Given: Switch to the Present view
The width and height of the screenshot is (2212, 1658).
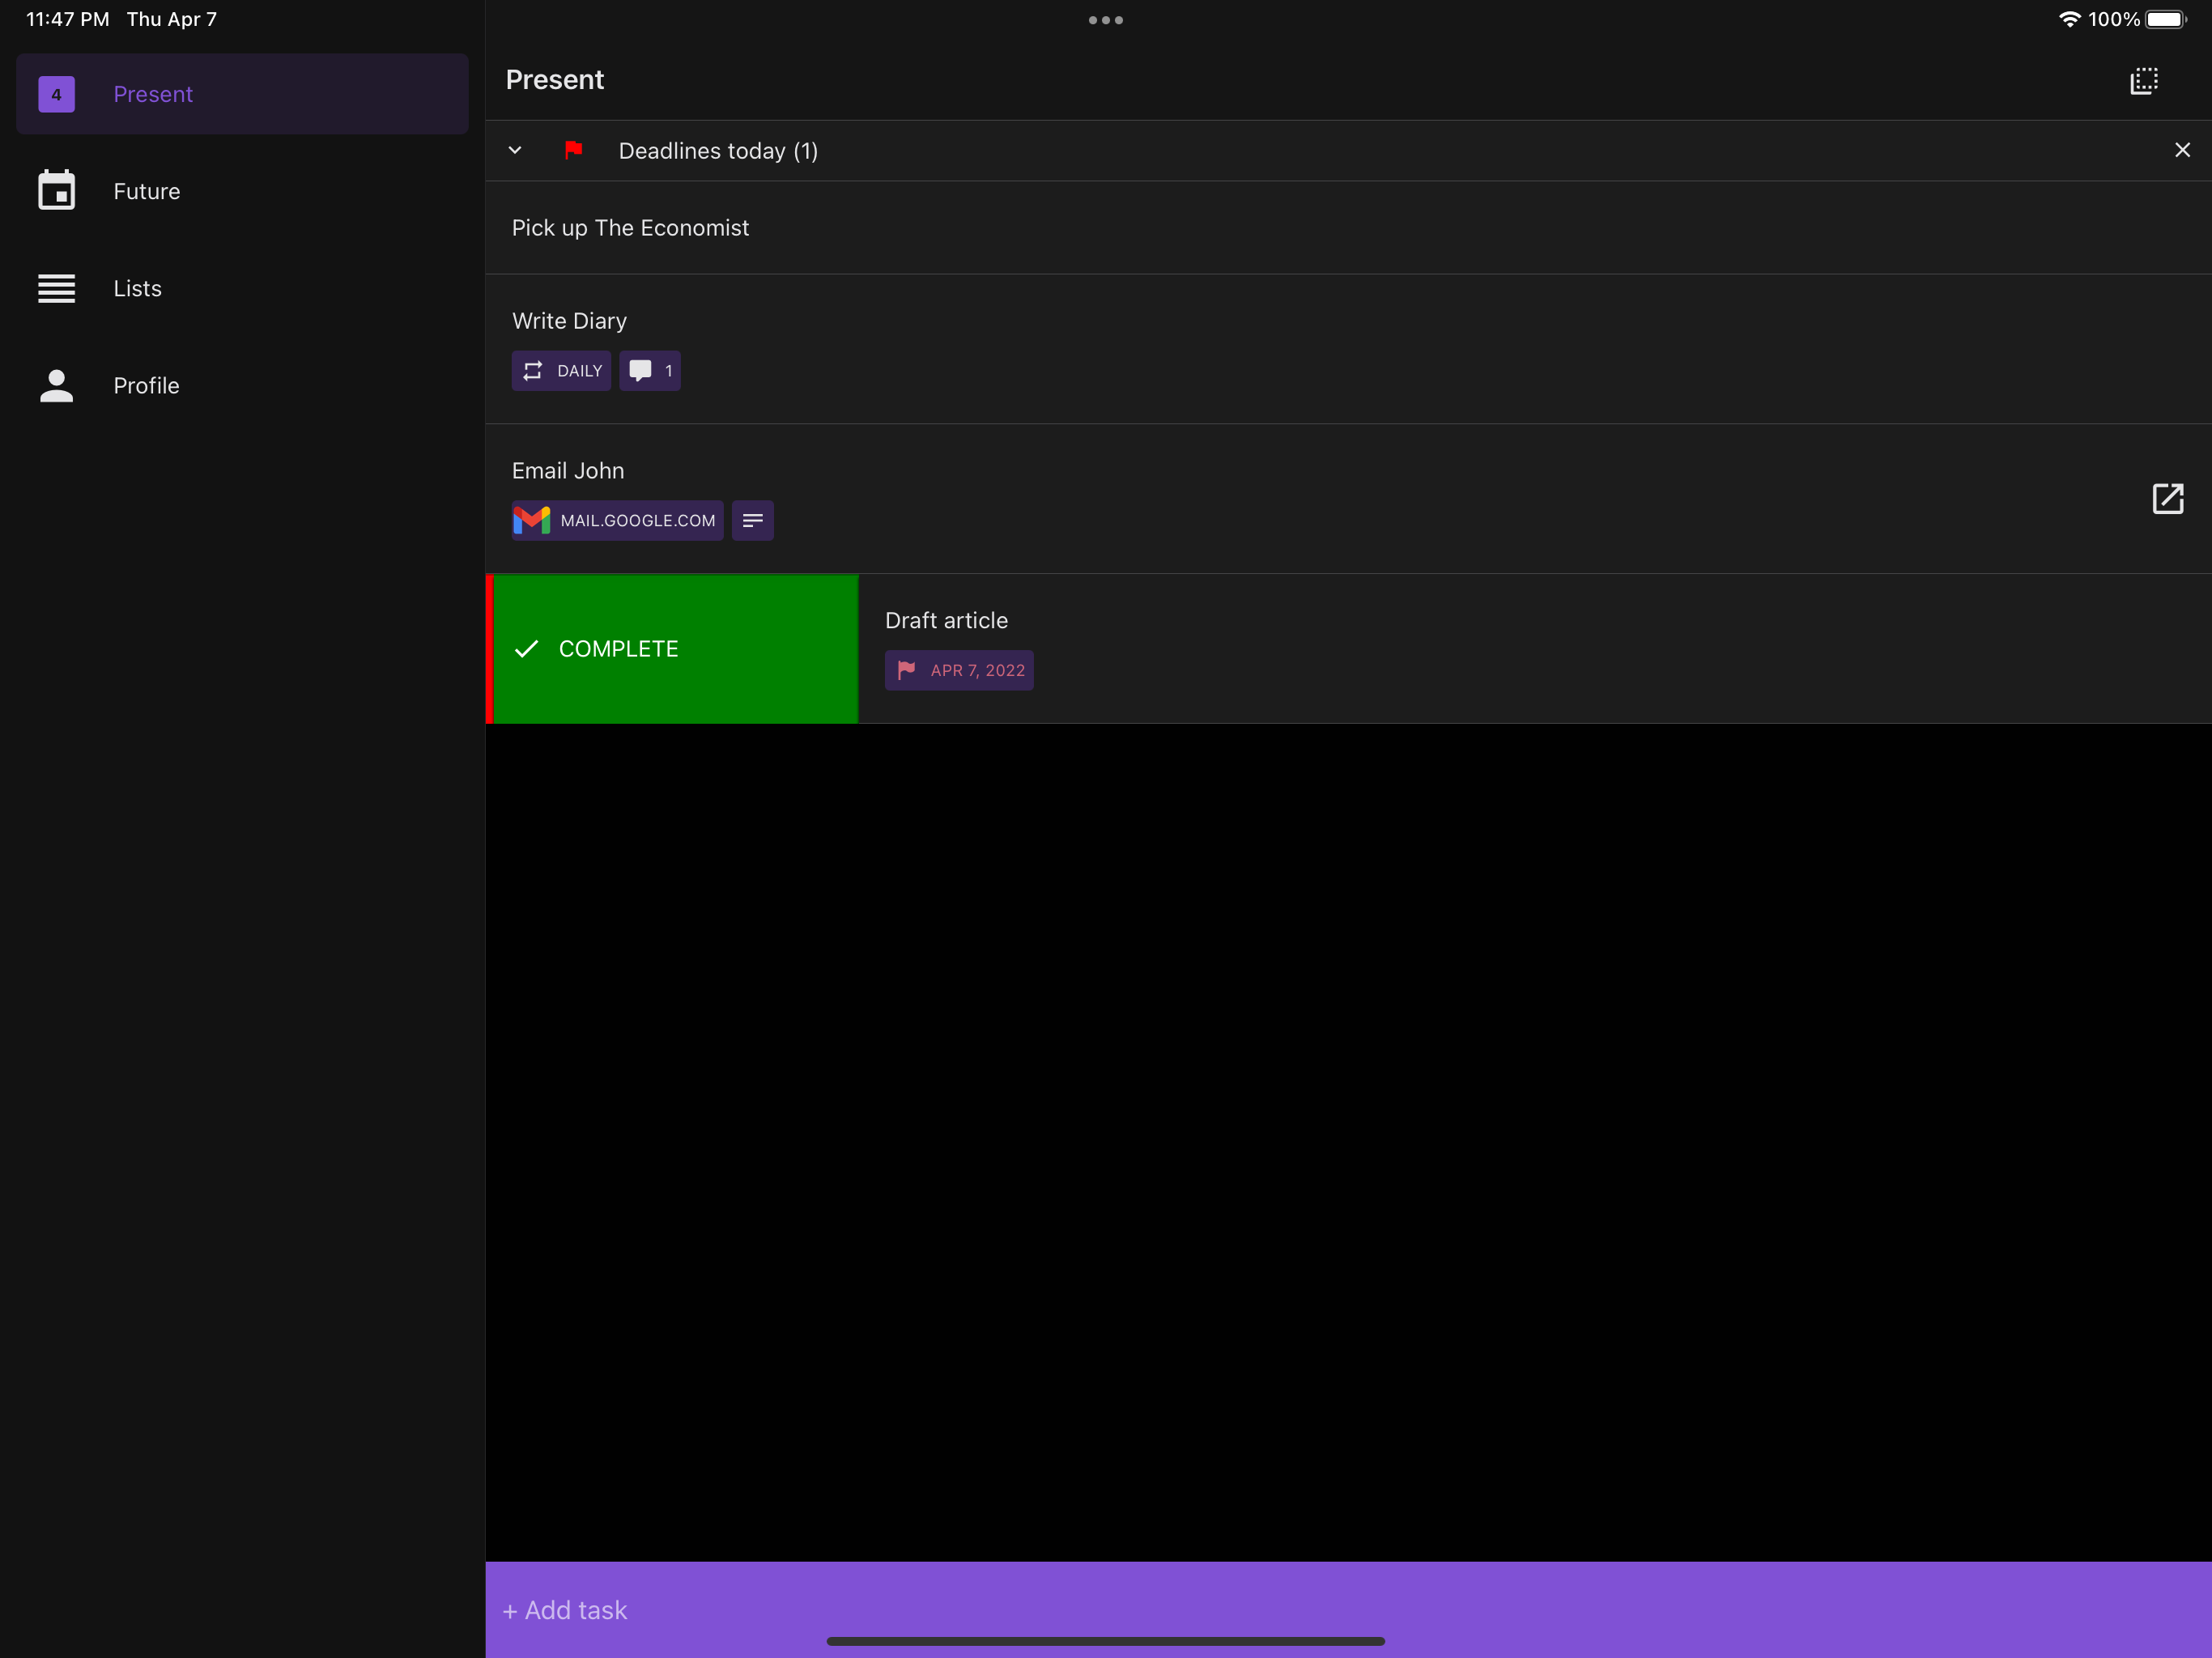Looking at the screenshot, I should [153, 94].
